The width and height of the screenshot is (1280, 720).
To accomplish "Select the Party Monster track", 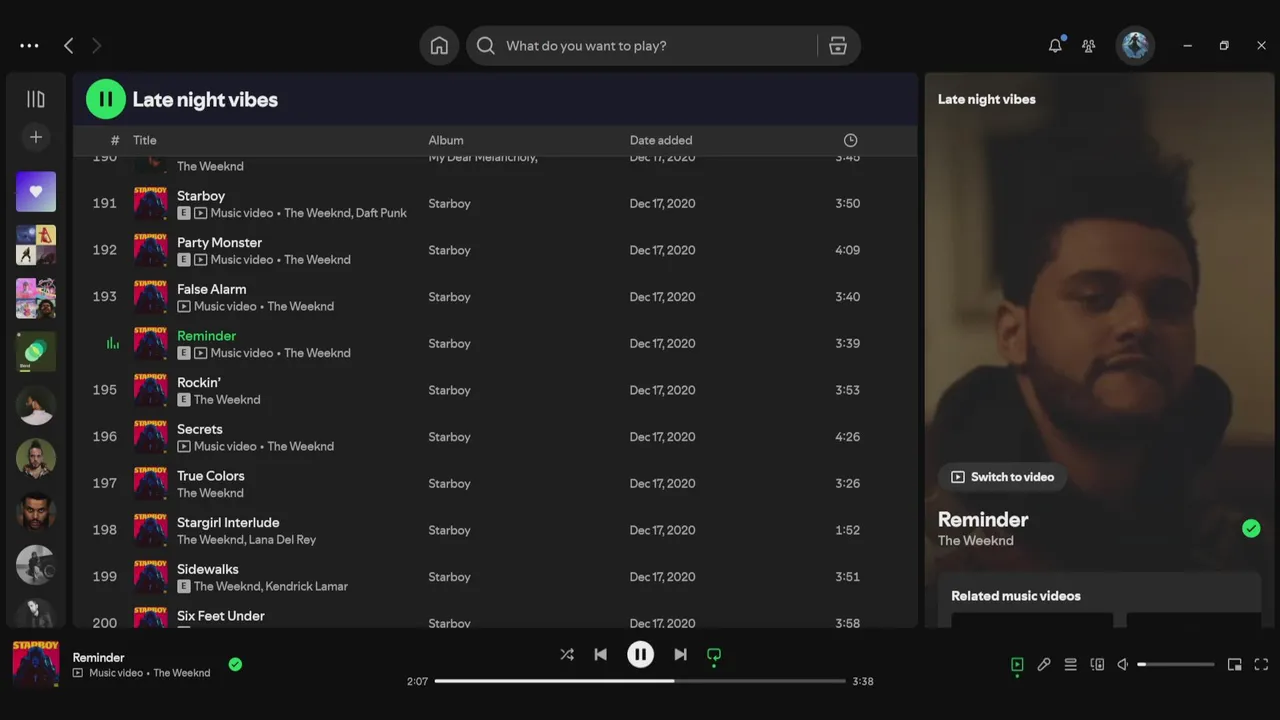I will coord(219,242).
